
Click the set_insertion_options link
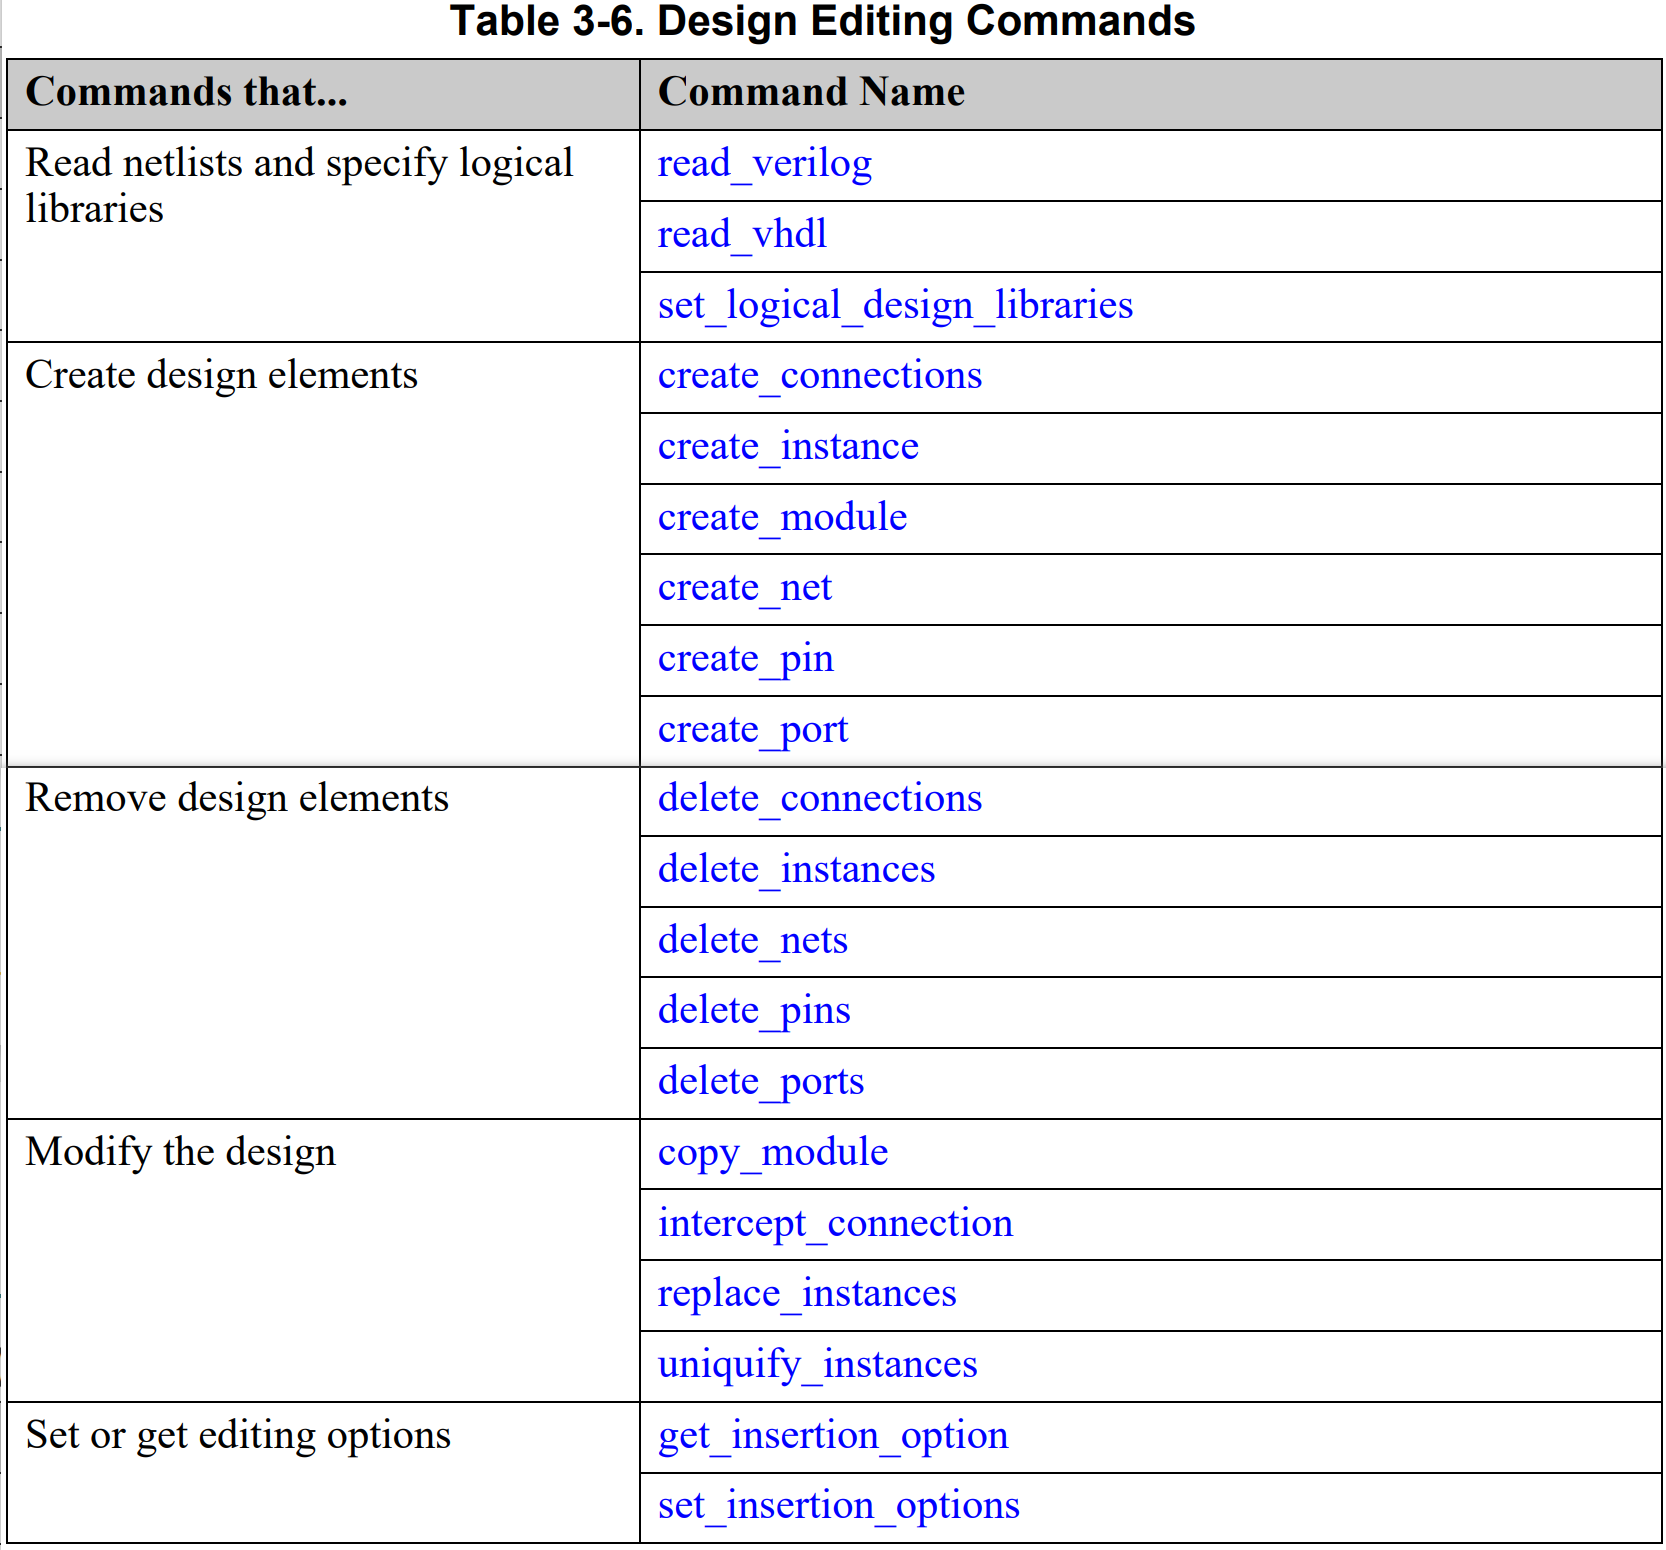pos(838,1507)
